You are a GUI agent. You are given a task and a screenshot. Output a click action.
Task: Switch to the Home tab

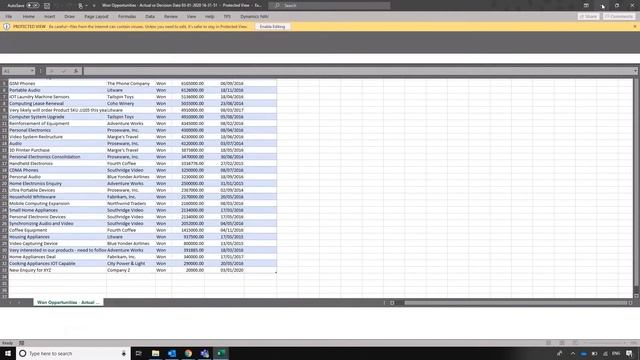click(x=29, y=16)
